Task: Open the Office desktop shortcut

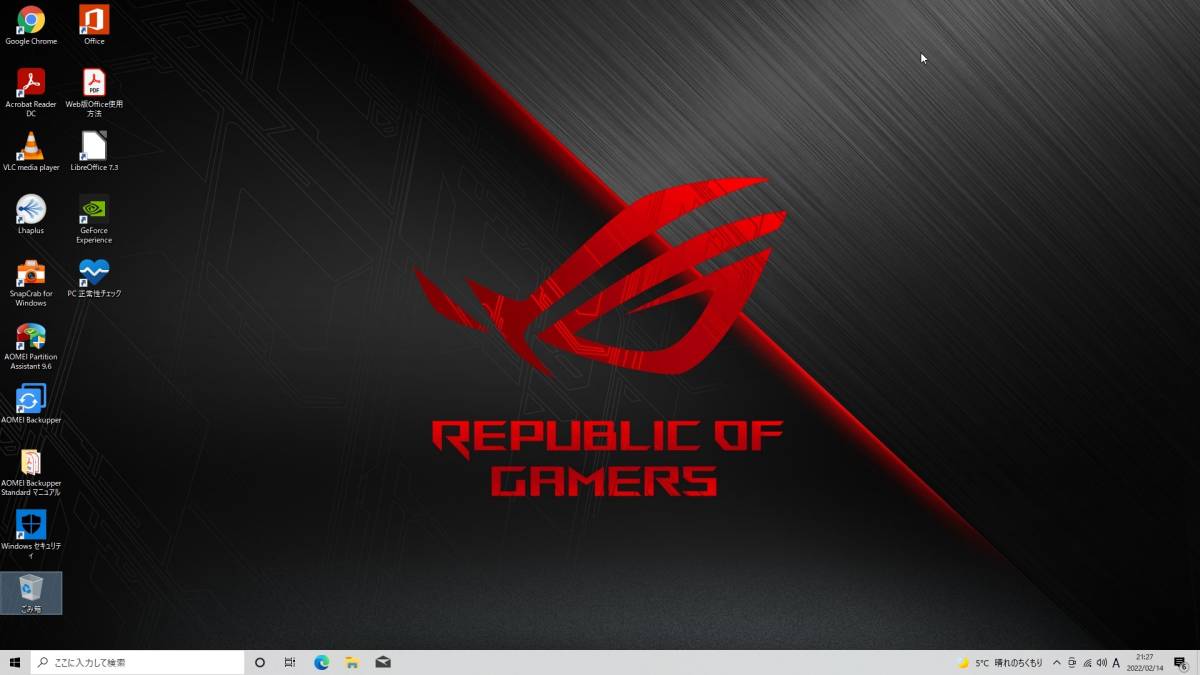Action: [x=94, y=26]
